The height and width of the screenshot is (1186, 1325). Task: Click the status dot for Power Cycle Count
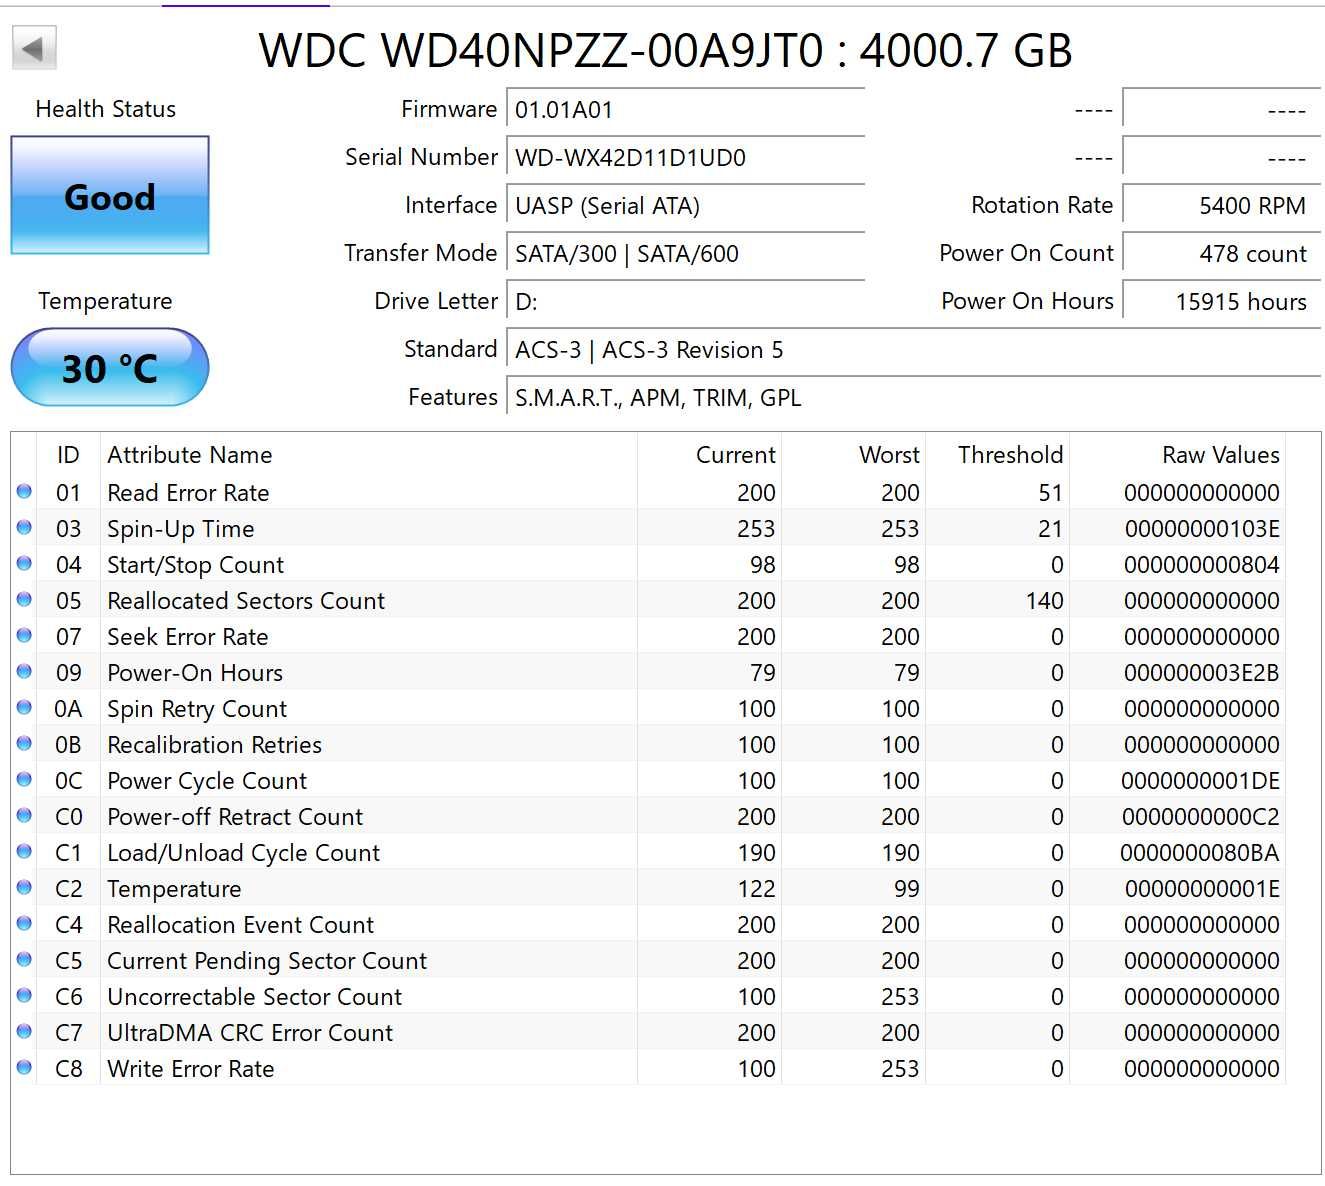click(24, 779)
